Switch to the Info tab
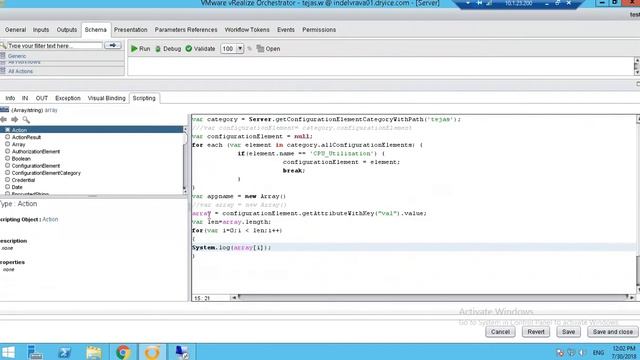 click(10, 98)
